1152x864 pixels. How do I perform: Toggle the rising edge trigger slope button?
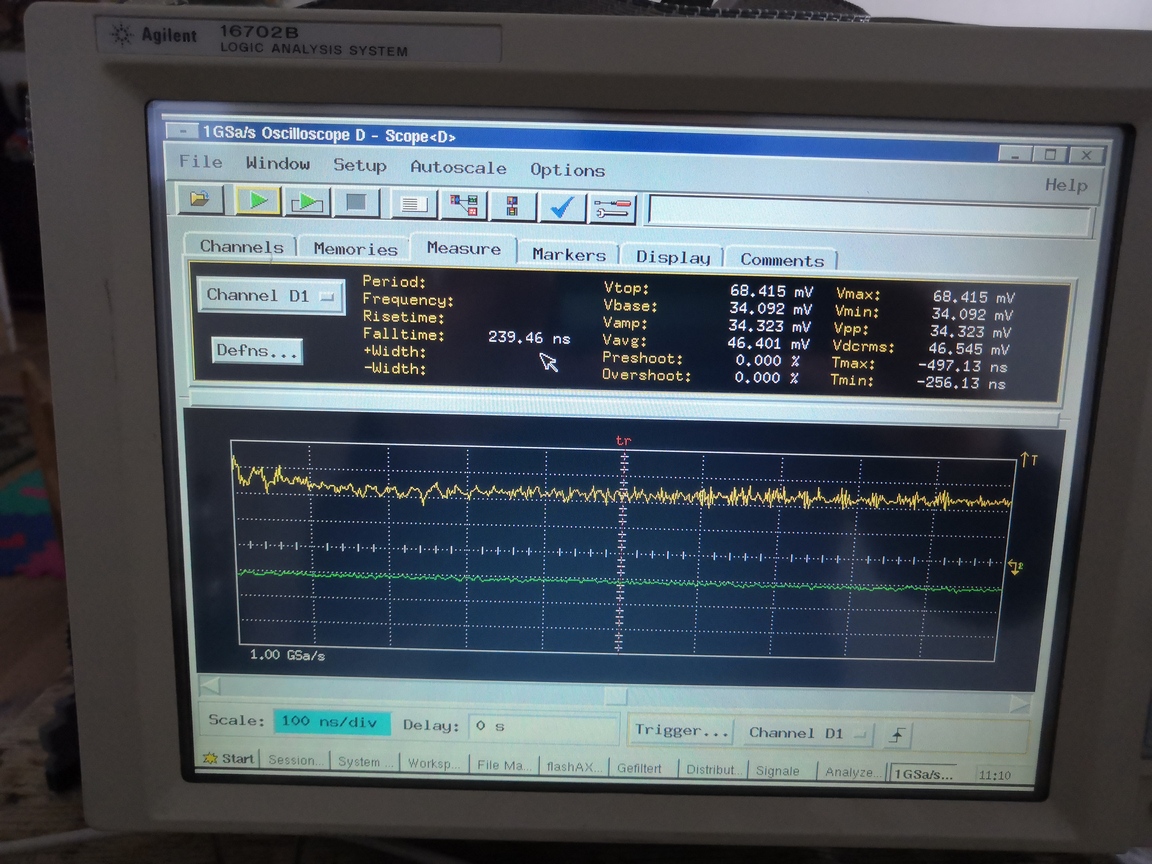(897, 735)
